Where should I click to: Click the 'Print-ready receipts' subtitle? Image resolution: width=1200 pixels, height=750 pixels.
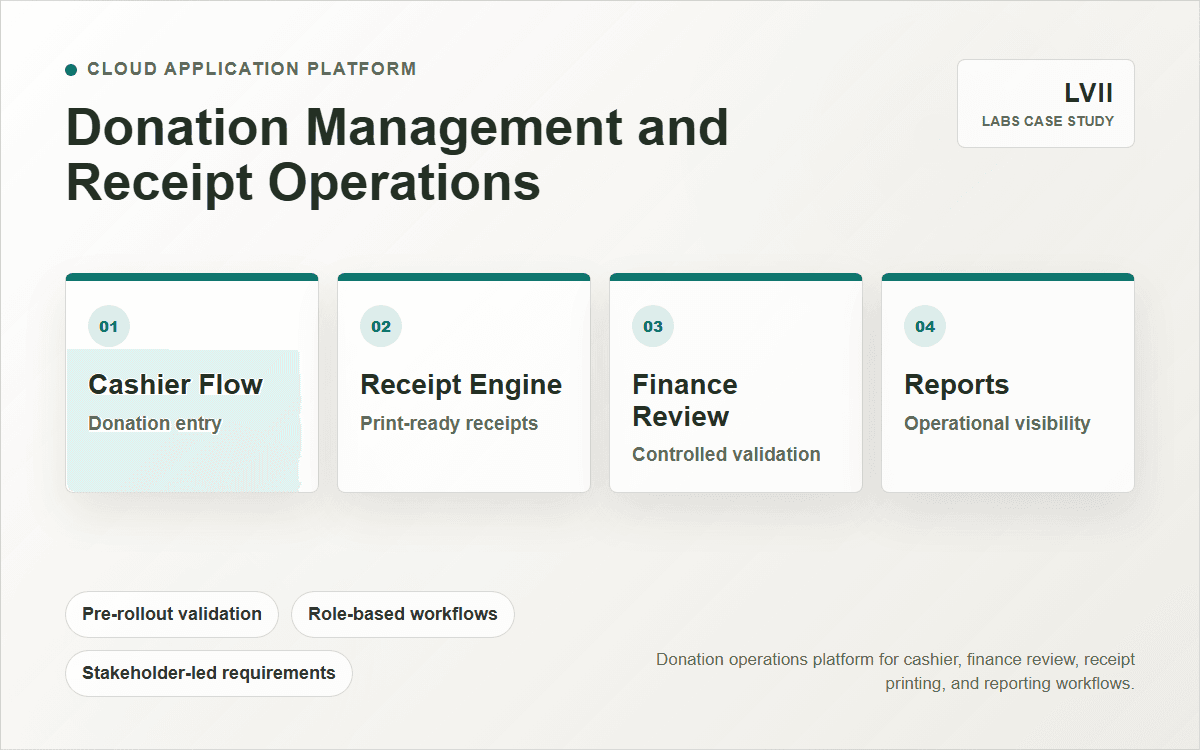coord(449,423)
